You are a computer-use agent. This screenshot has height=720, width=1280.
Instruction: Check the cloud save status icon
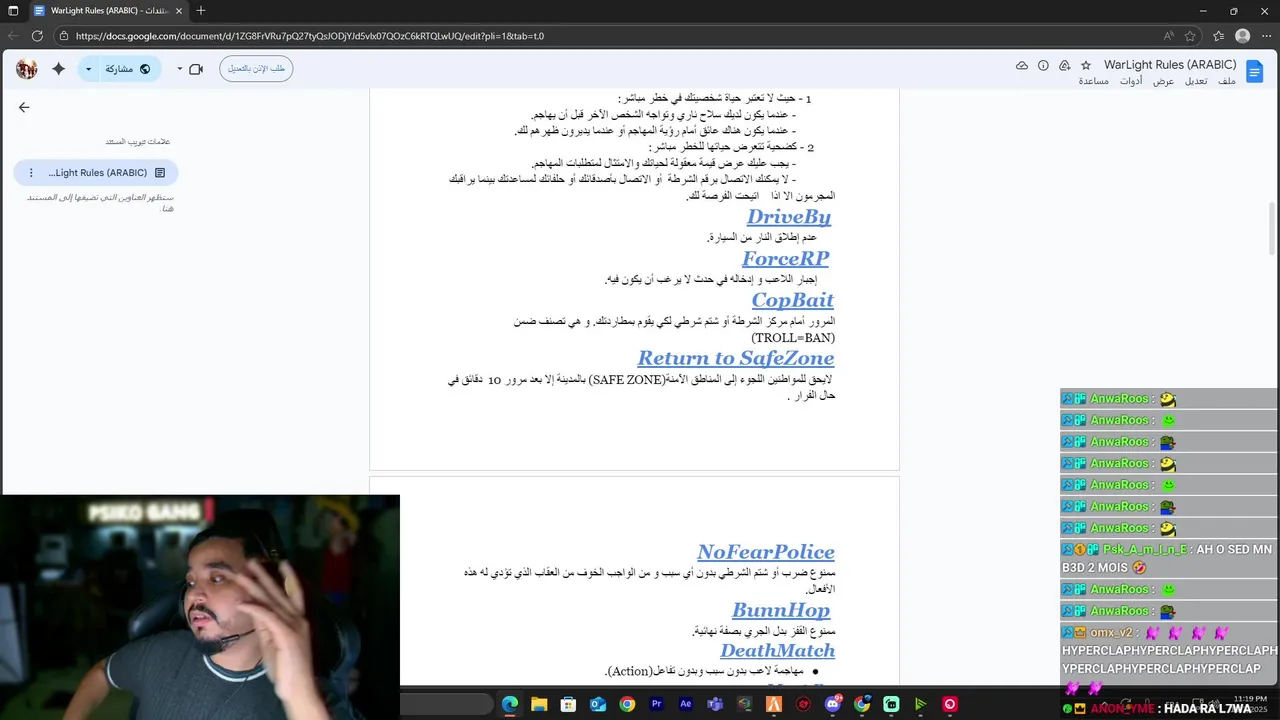tap(1021, 65)
